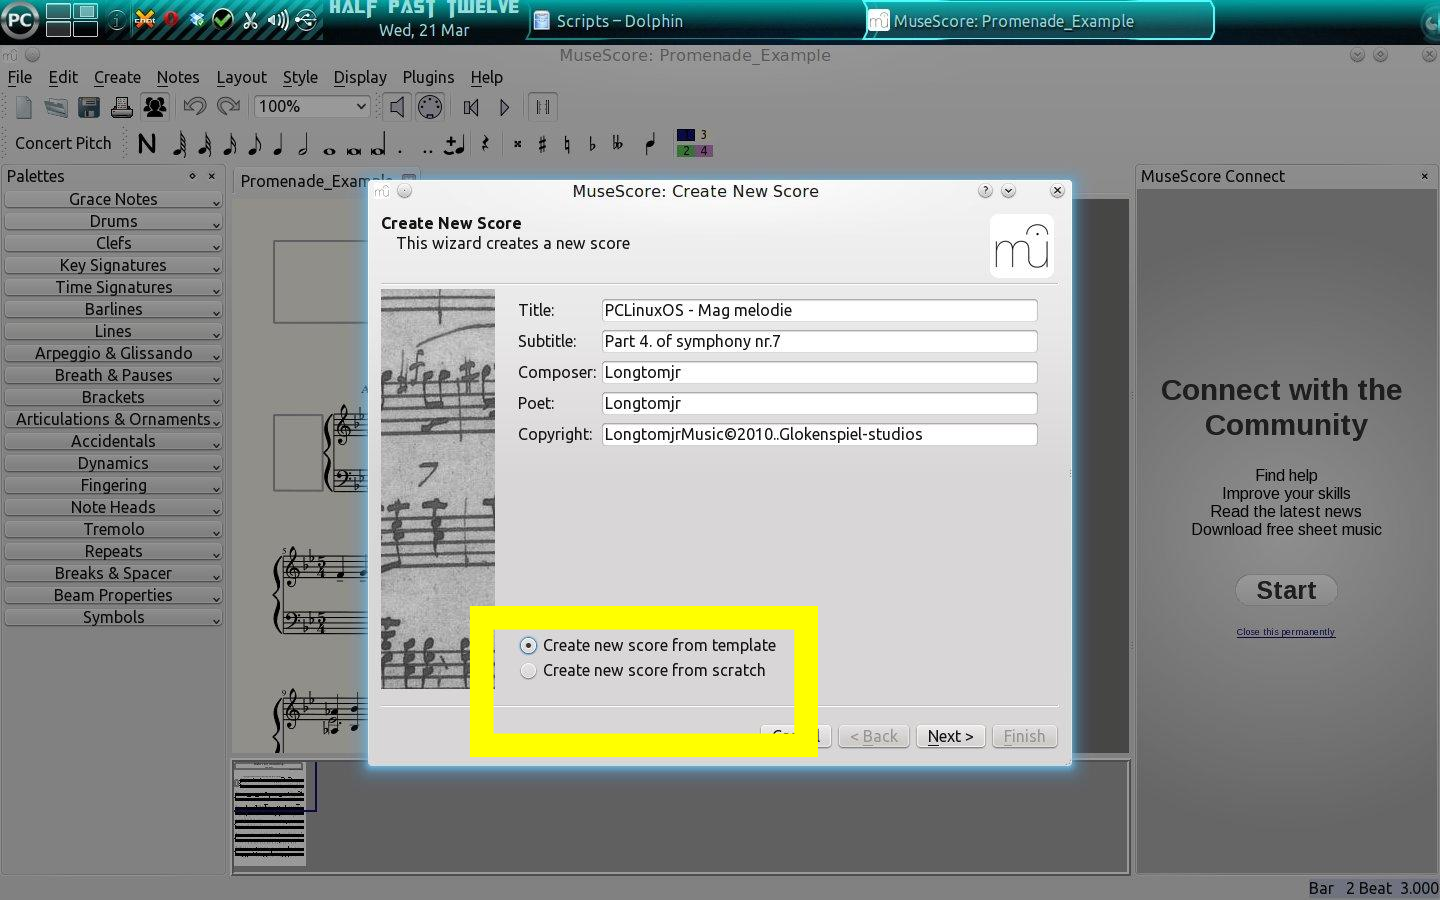Enable note entry mode N icon
The image size is (1440, 900).
pyautogui.click(x=147, y=144)
